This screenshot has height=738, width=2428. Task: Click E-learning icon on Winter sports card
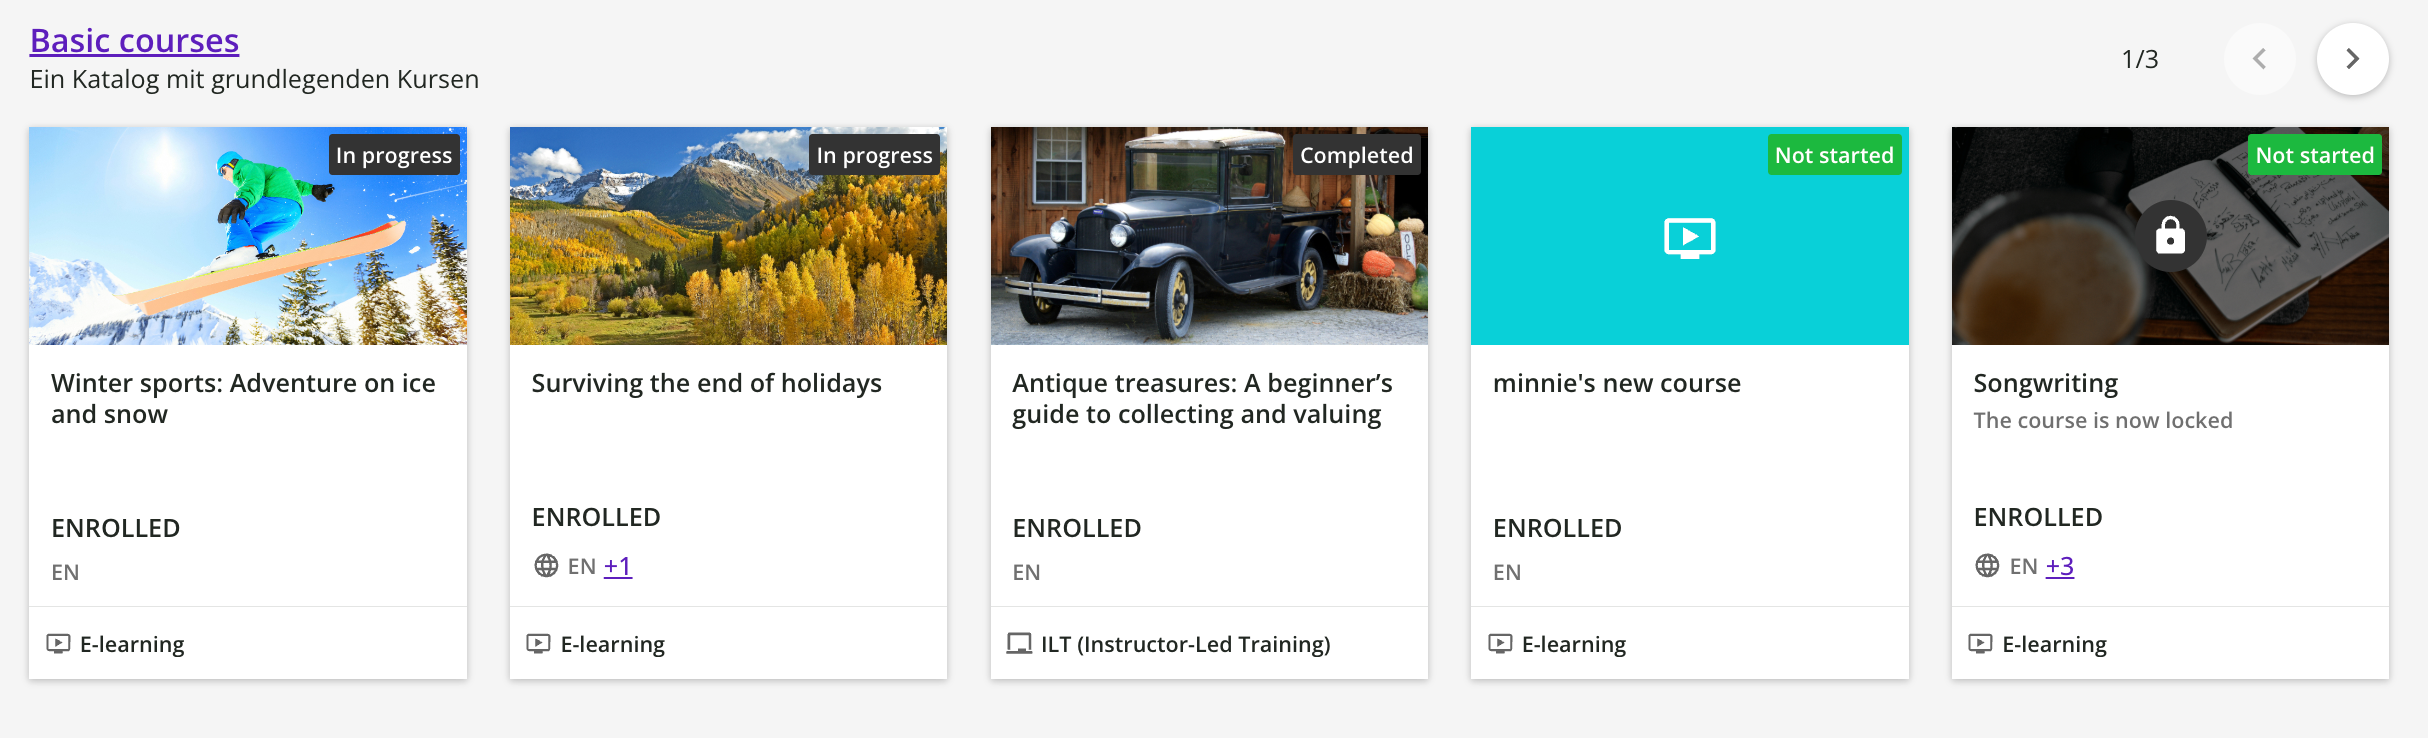pos(59,644)
